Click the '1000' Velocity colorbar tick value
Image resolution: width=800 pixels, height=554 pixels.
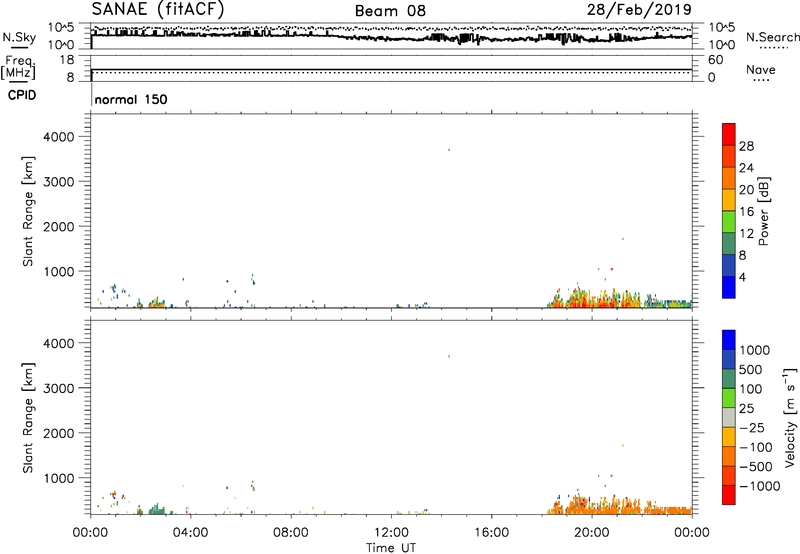coord(755,350)
